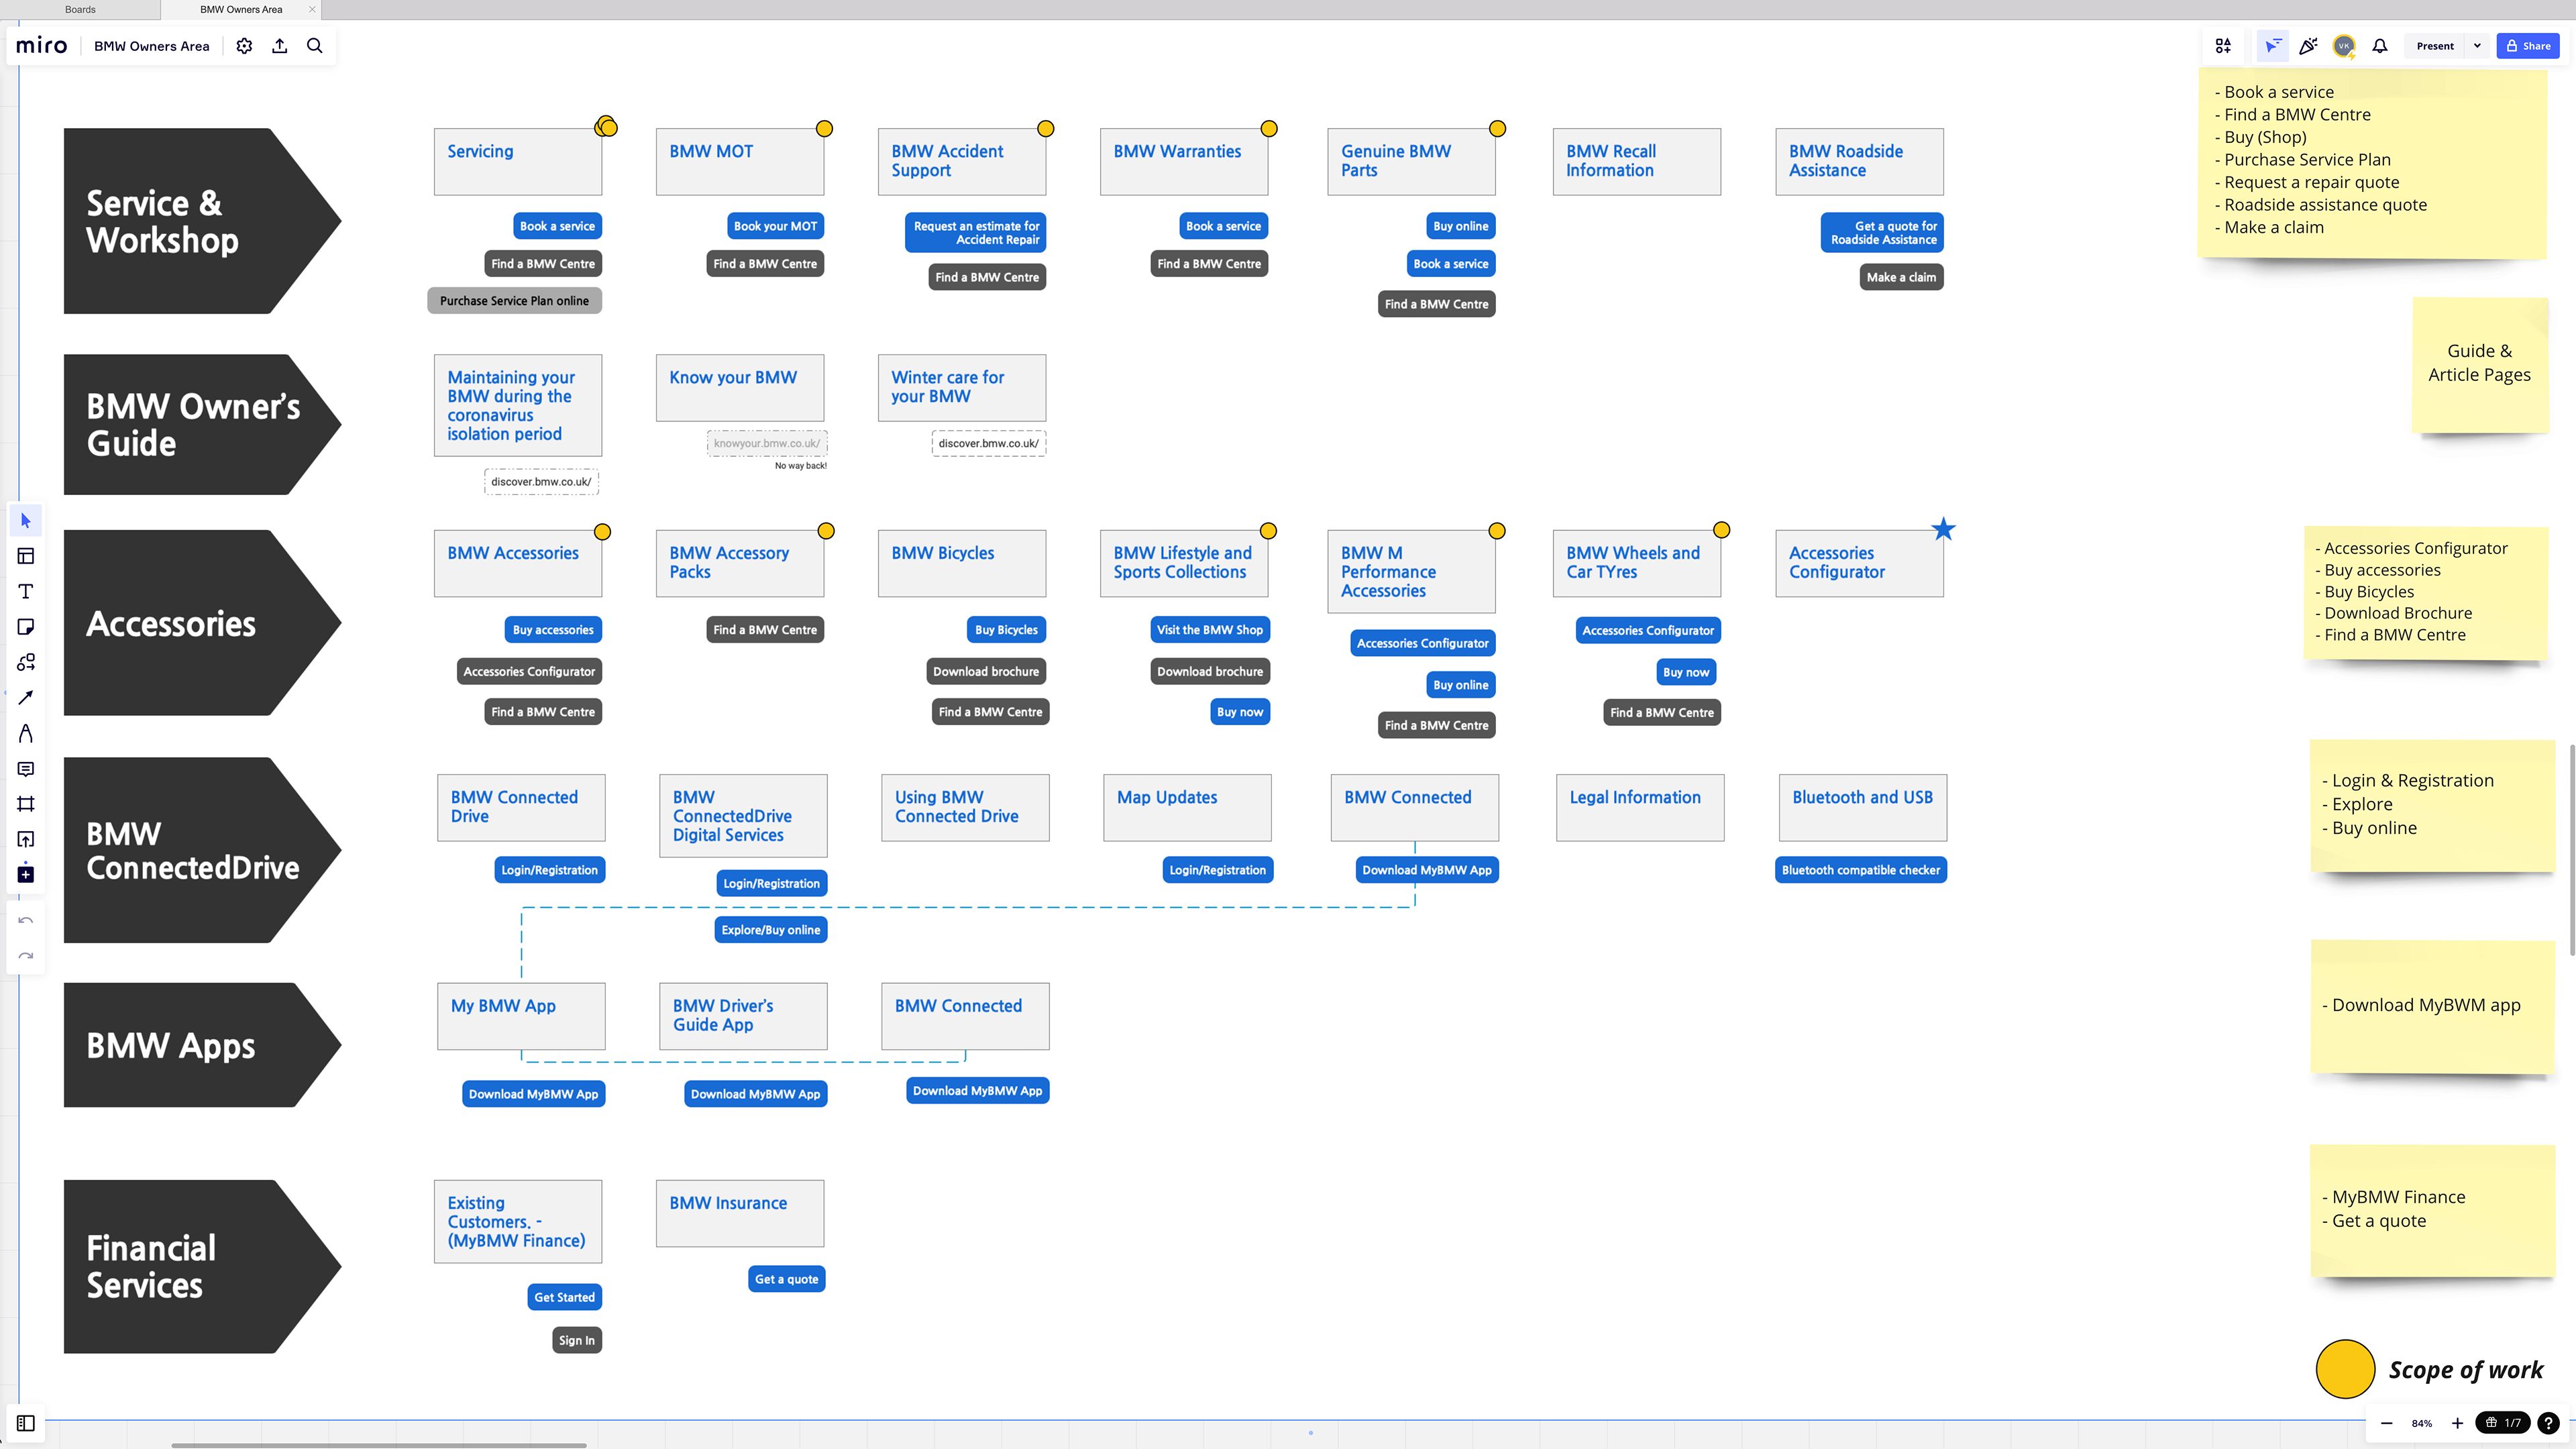Screen dimensions: 2576x1449
Task: Click the Present button
Action: 2434,46
